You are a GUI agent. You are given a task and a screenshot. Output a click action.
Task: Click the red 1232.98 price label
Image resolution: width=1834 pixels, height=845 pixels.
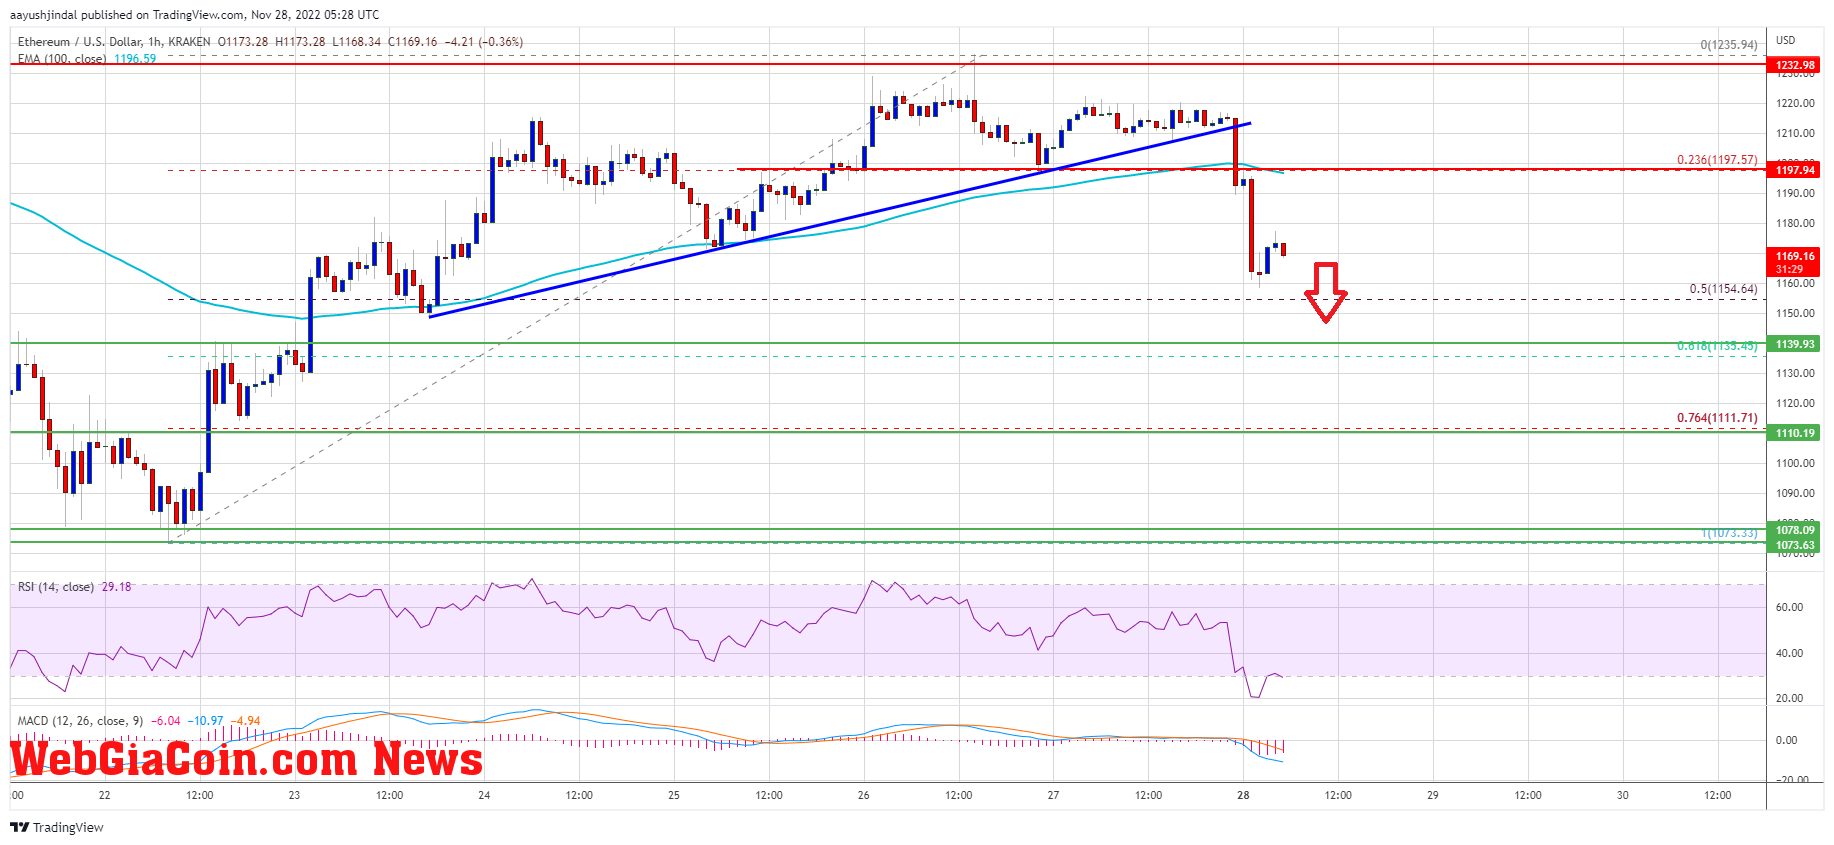pos(1794,65)
